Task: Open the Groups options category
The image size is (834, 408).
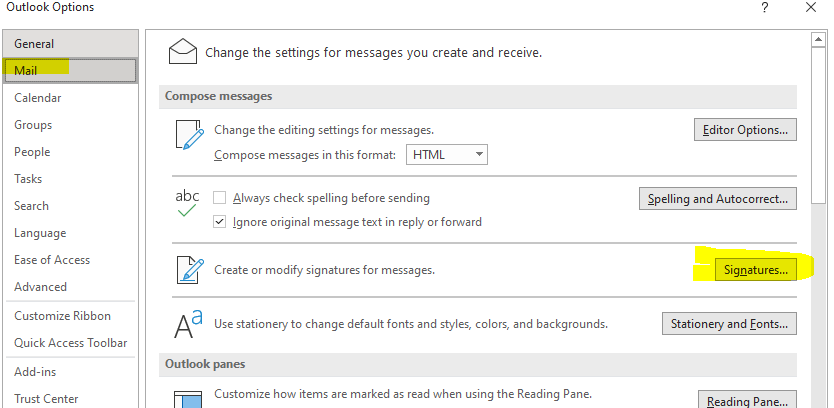Action: (x=70, y=125)
